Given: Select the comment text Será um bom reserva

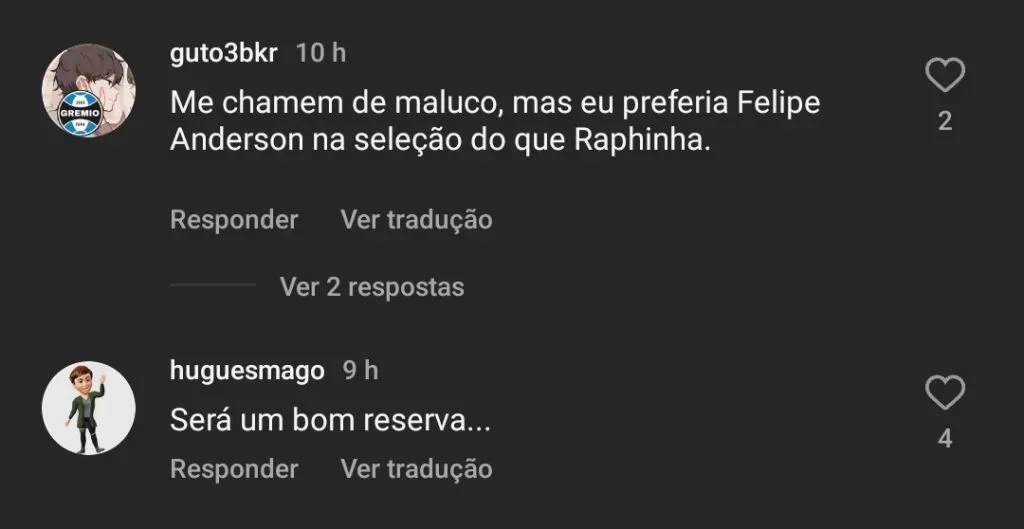Looking at the screenshot, I should [x=330, y=422].
